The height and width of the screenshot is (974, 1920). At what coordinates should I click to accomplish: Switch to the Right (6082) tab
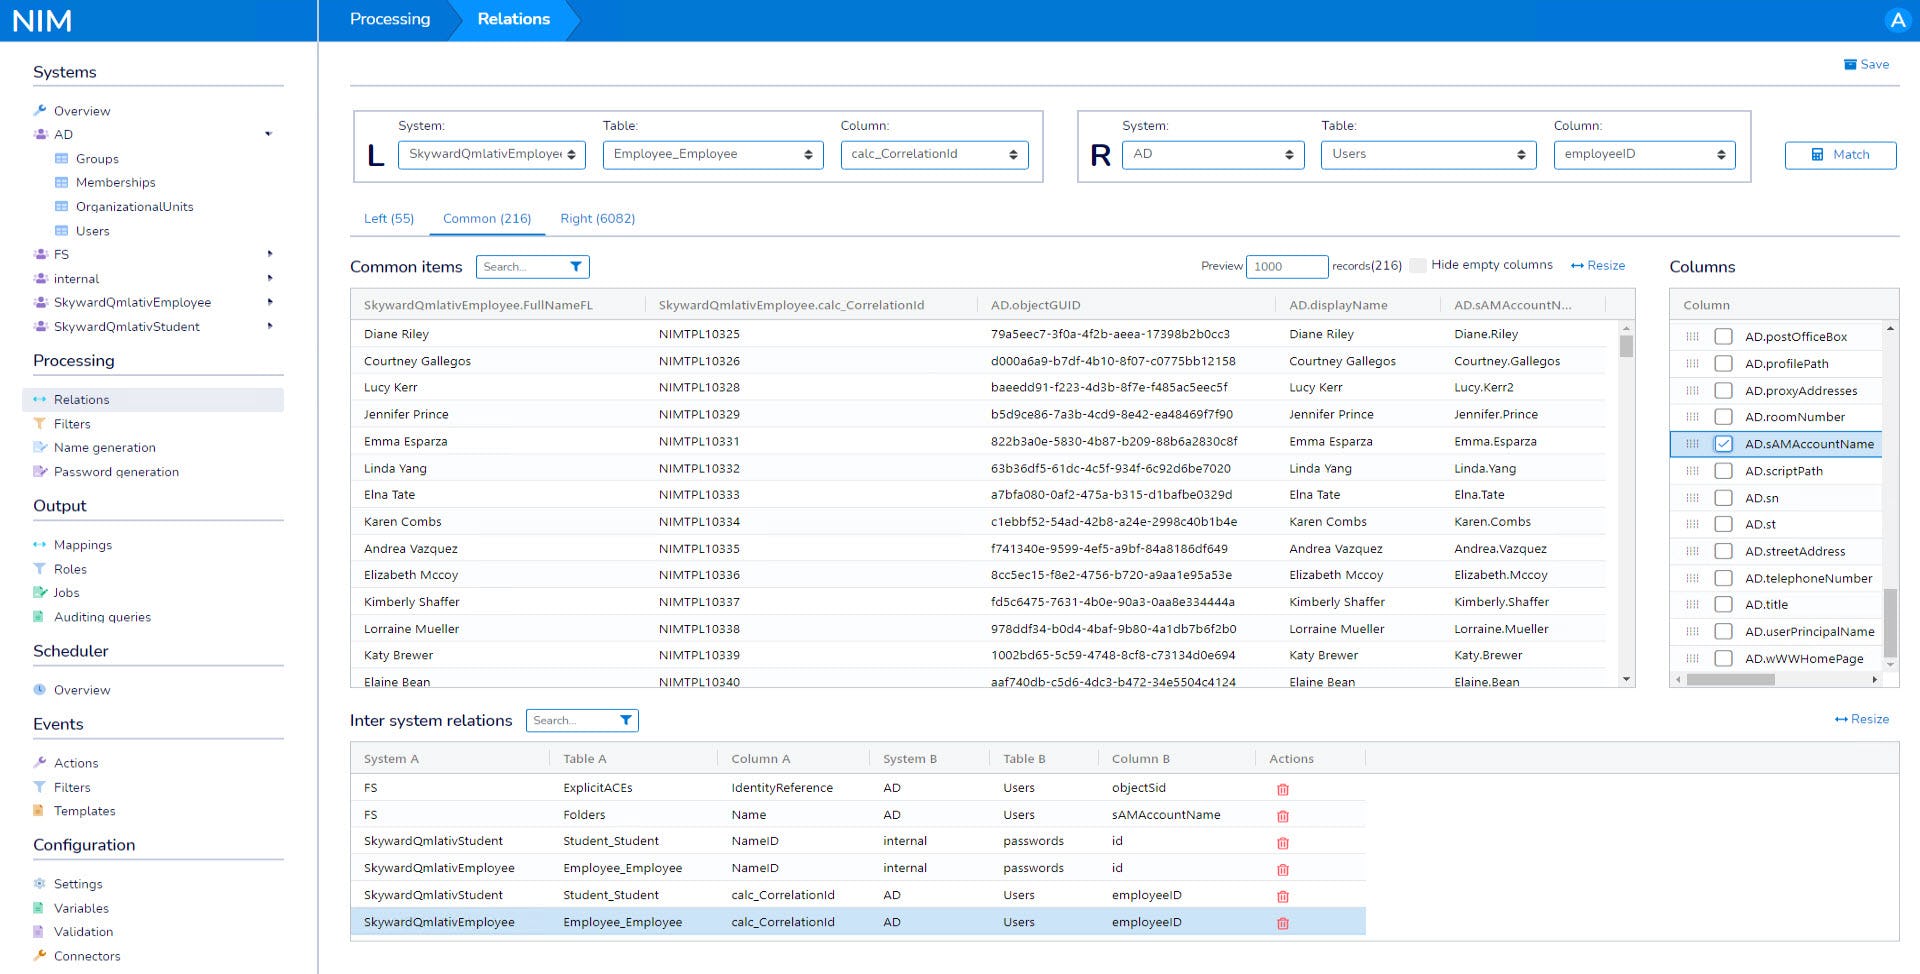pos(597,218)
